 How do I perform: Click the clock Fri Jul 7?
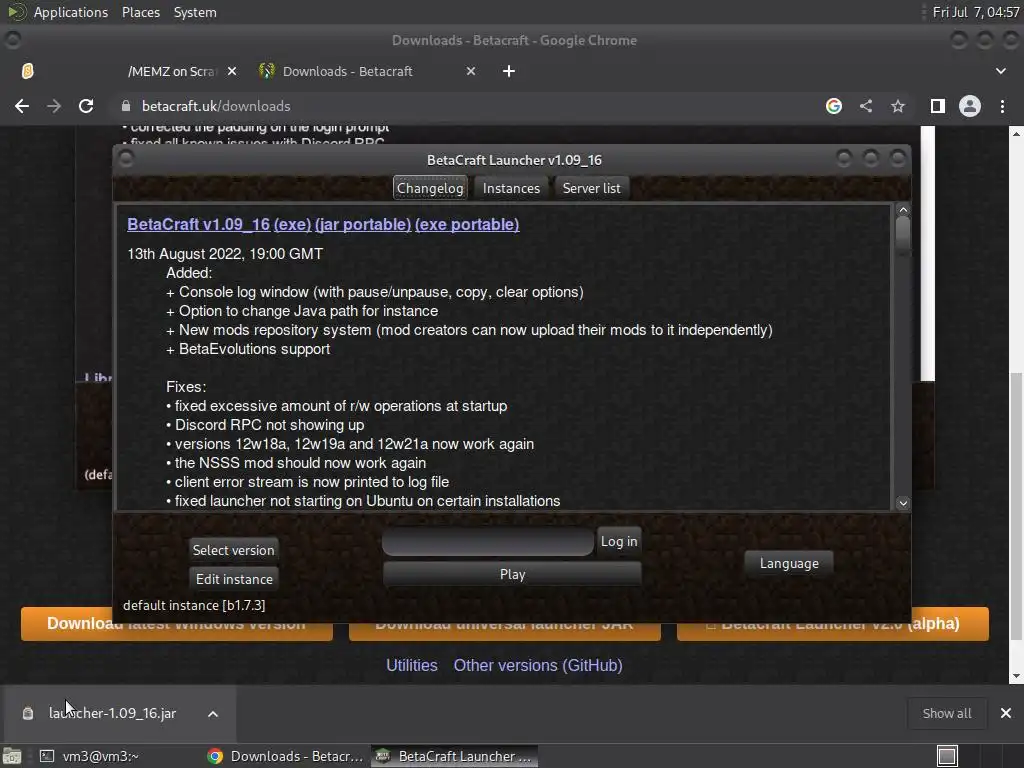pyautogui.click(x=976, y=12)
